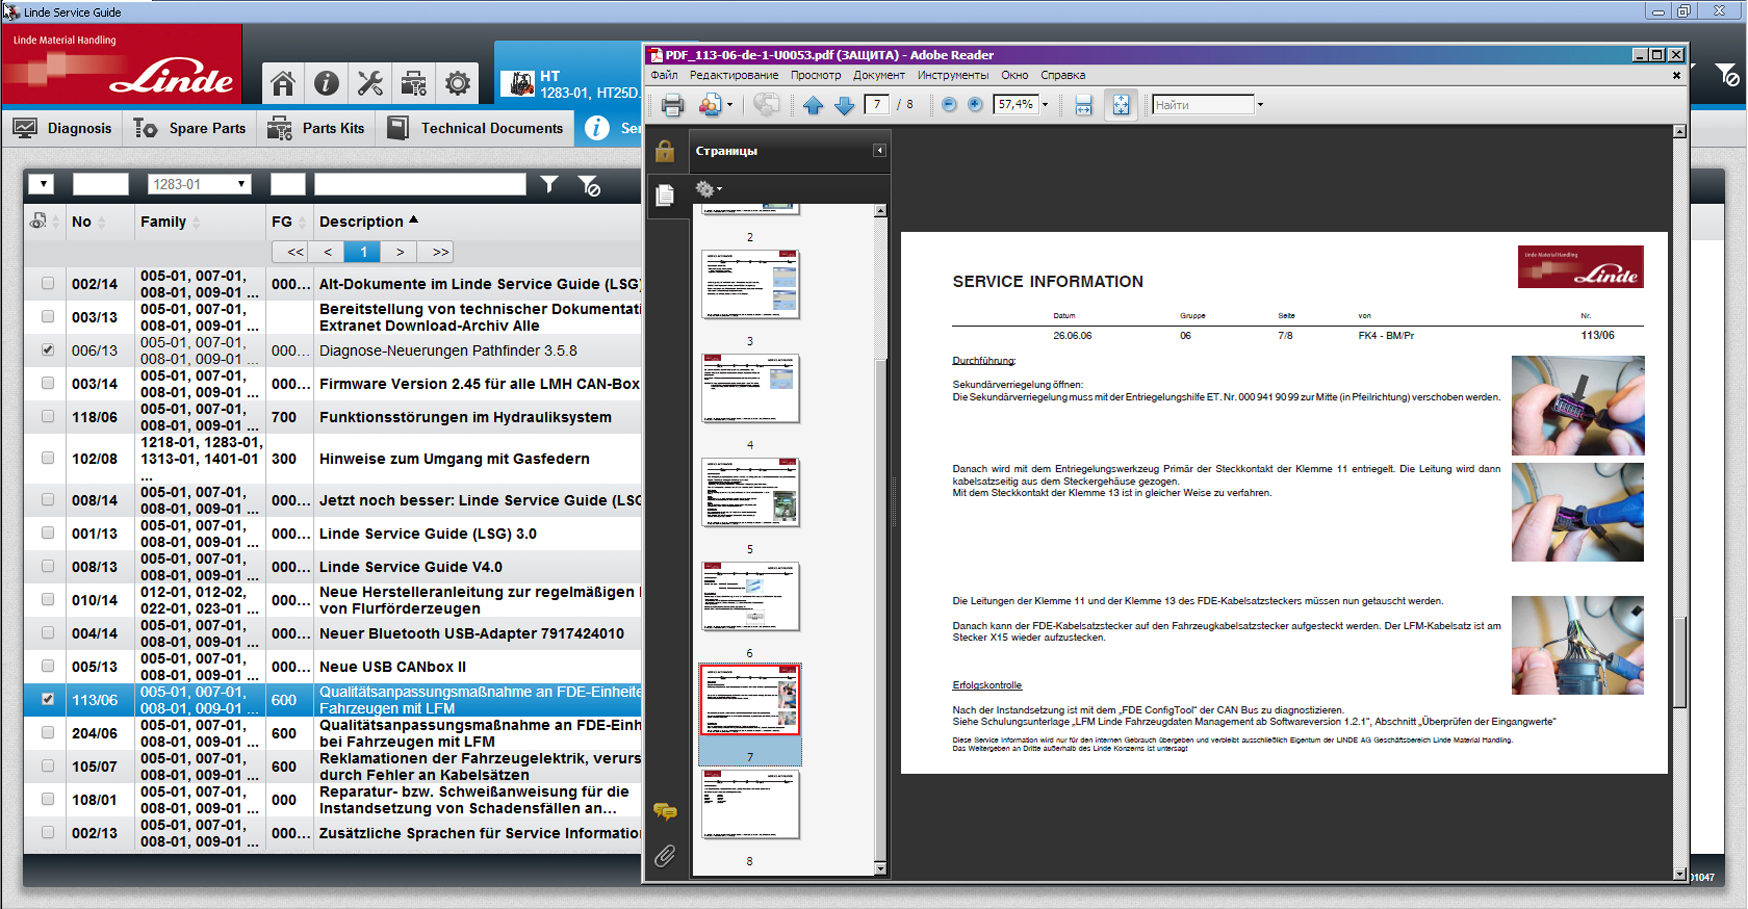The height and width of the screenshot is (909, 1748).
Task: Open the page thumbnails options gear dropdown
Action: pyautogui.click(x=709, y=189)
